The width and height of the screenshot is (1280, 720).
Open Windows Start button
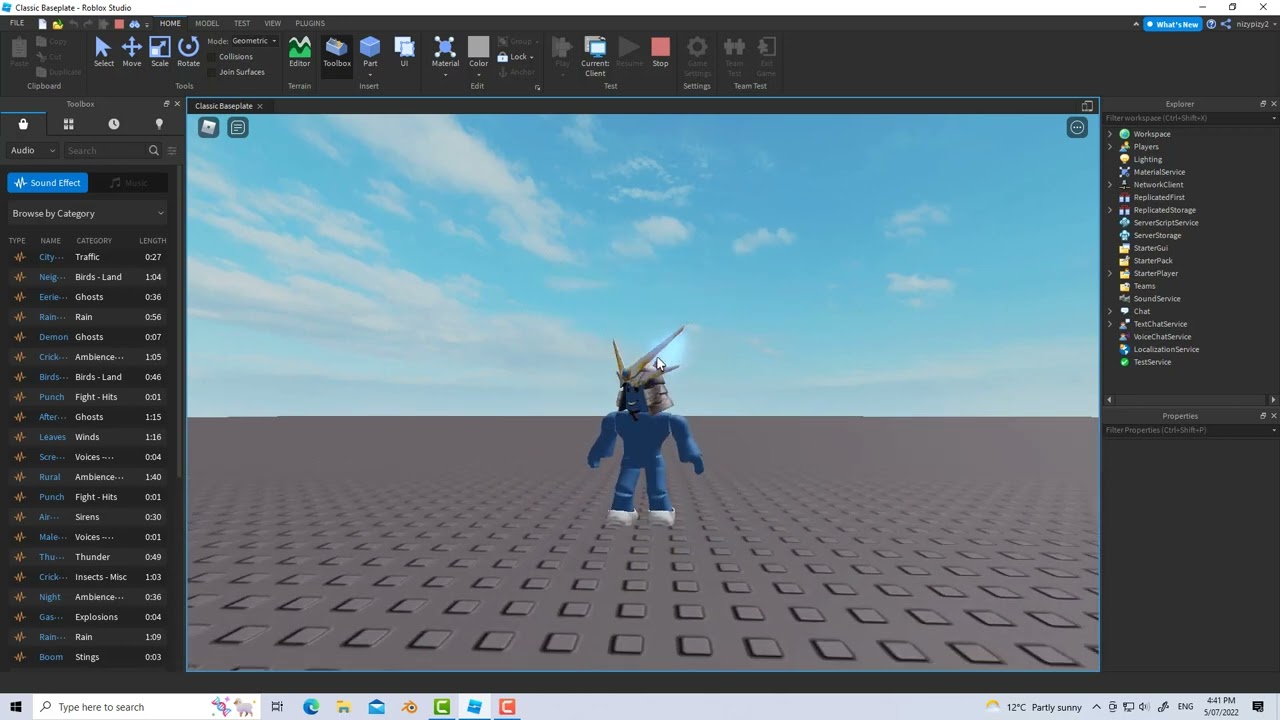(x=15, y=707)
